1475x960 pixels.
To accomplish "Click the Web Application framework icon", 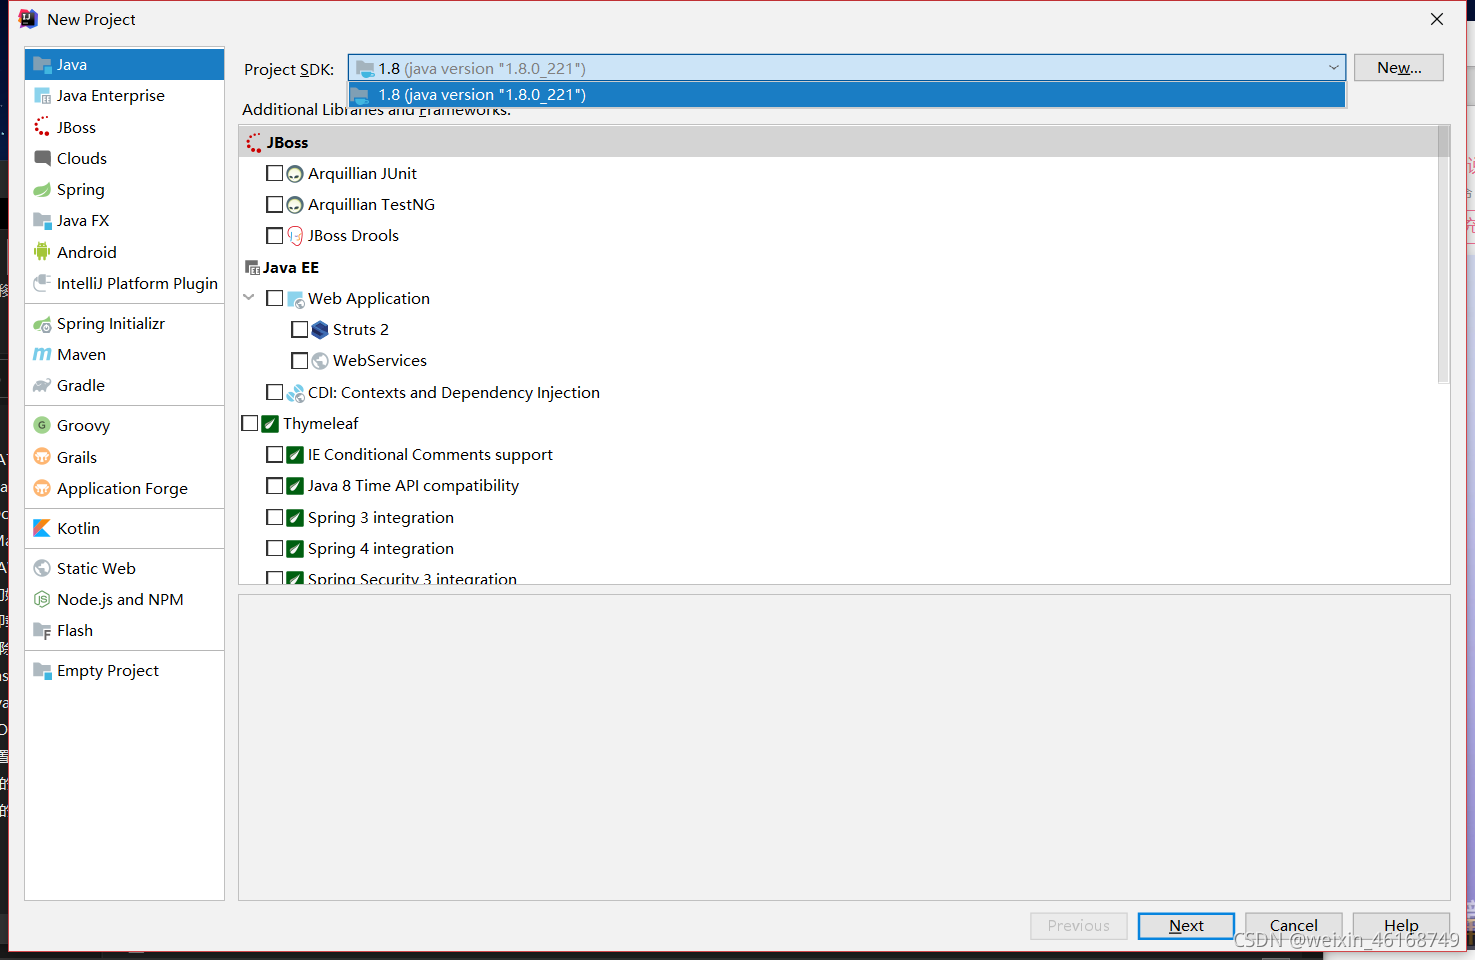I will pyautogui.click(x=296, y=299).
